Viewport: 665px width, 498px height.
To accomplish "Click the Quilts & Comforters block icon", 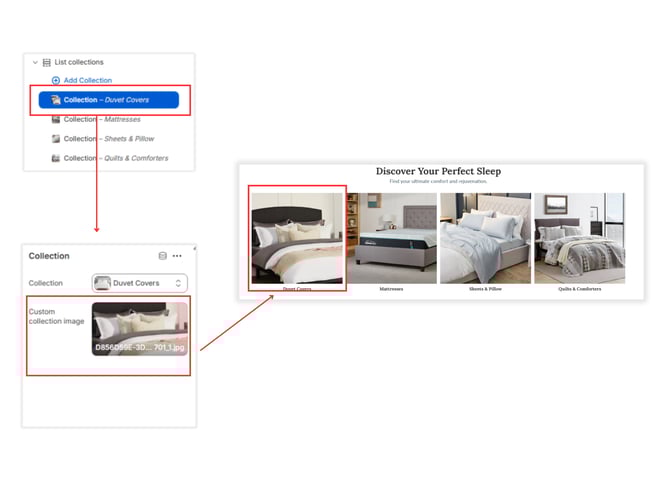I will [56, 158].
